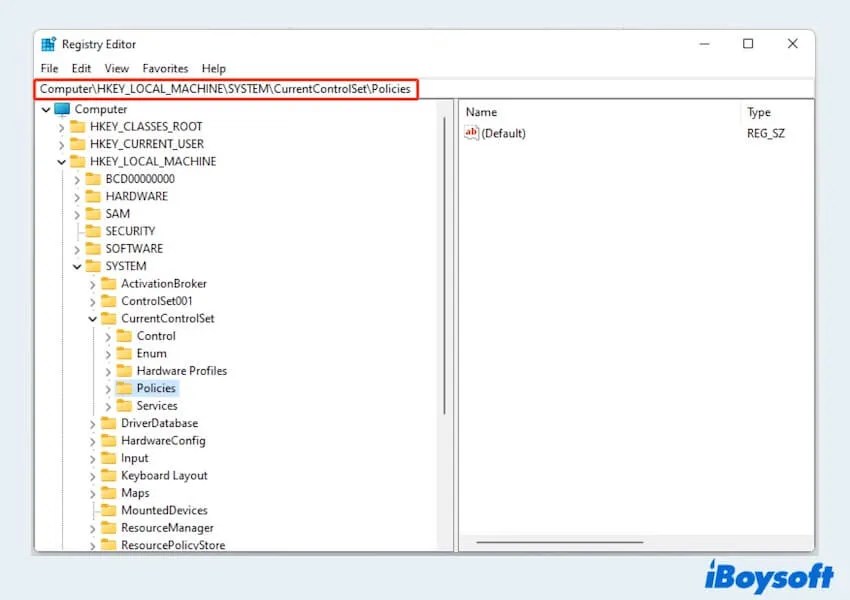
Task: Collapse the HKEY_LOCAL_MACHINE key
Action: [63, 161]
